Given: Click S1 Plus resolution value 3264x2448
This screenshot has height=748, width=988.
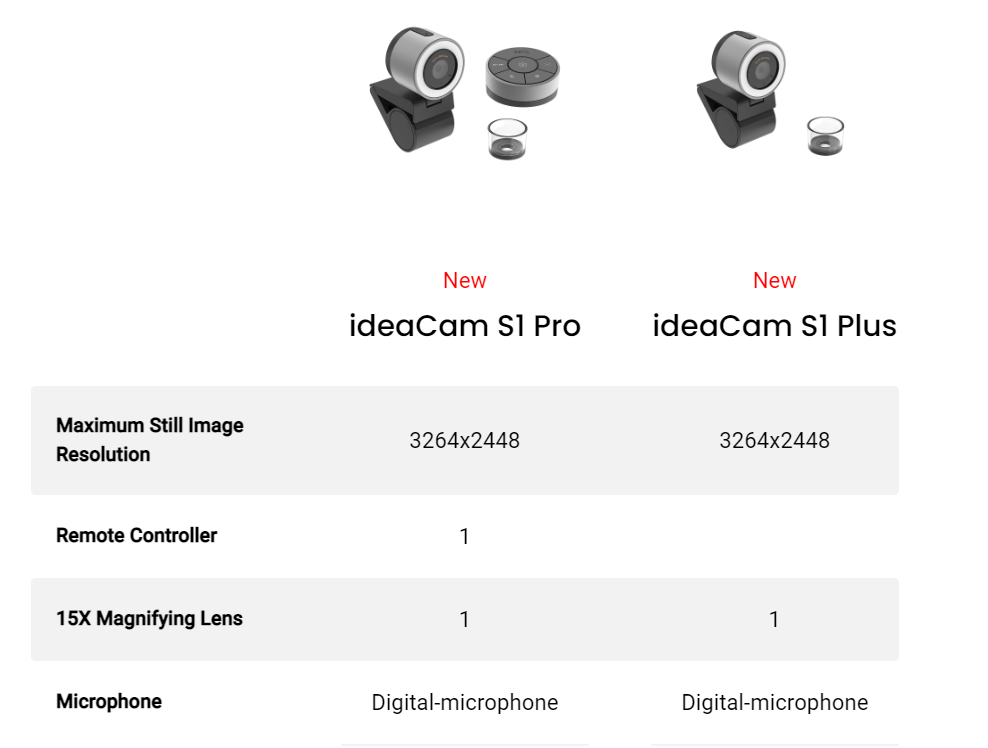Looking at the screenshot, I should 774,440.
